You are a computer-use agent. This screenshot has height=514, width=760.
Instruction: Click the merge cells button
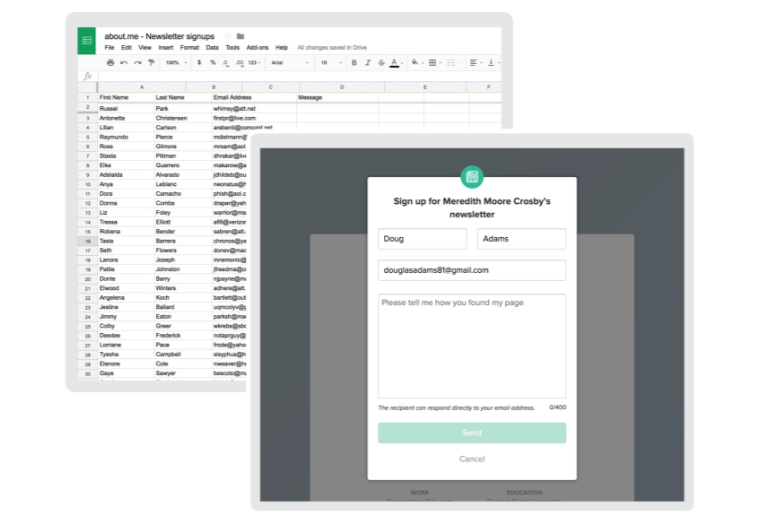pos(451,63)
